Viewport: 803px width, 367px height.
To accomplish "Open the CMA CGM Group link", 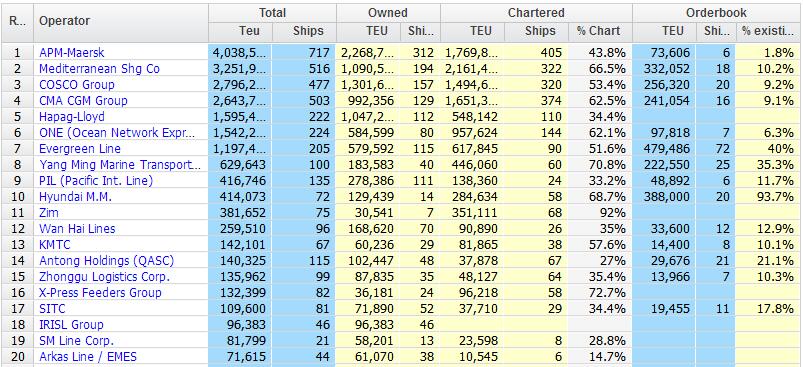I will pos(83,100).
